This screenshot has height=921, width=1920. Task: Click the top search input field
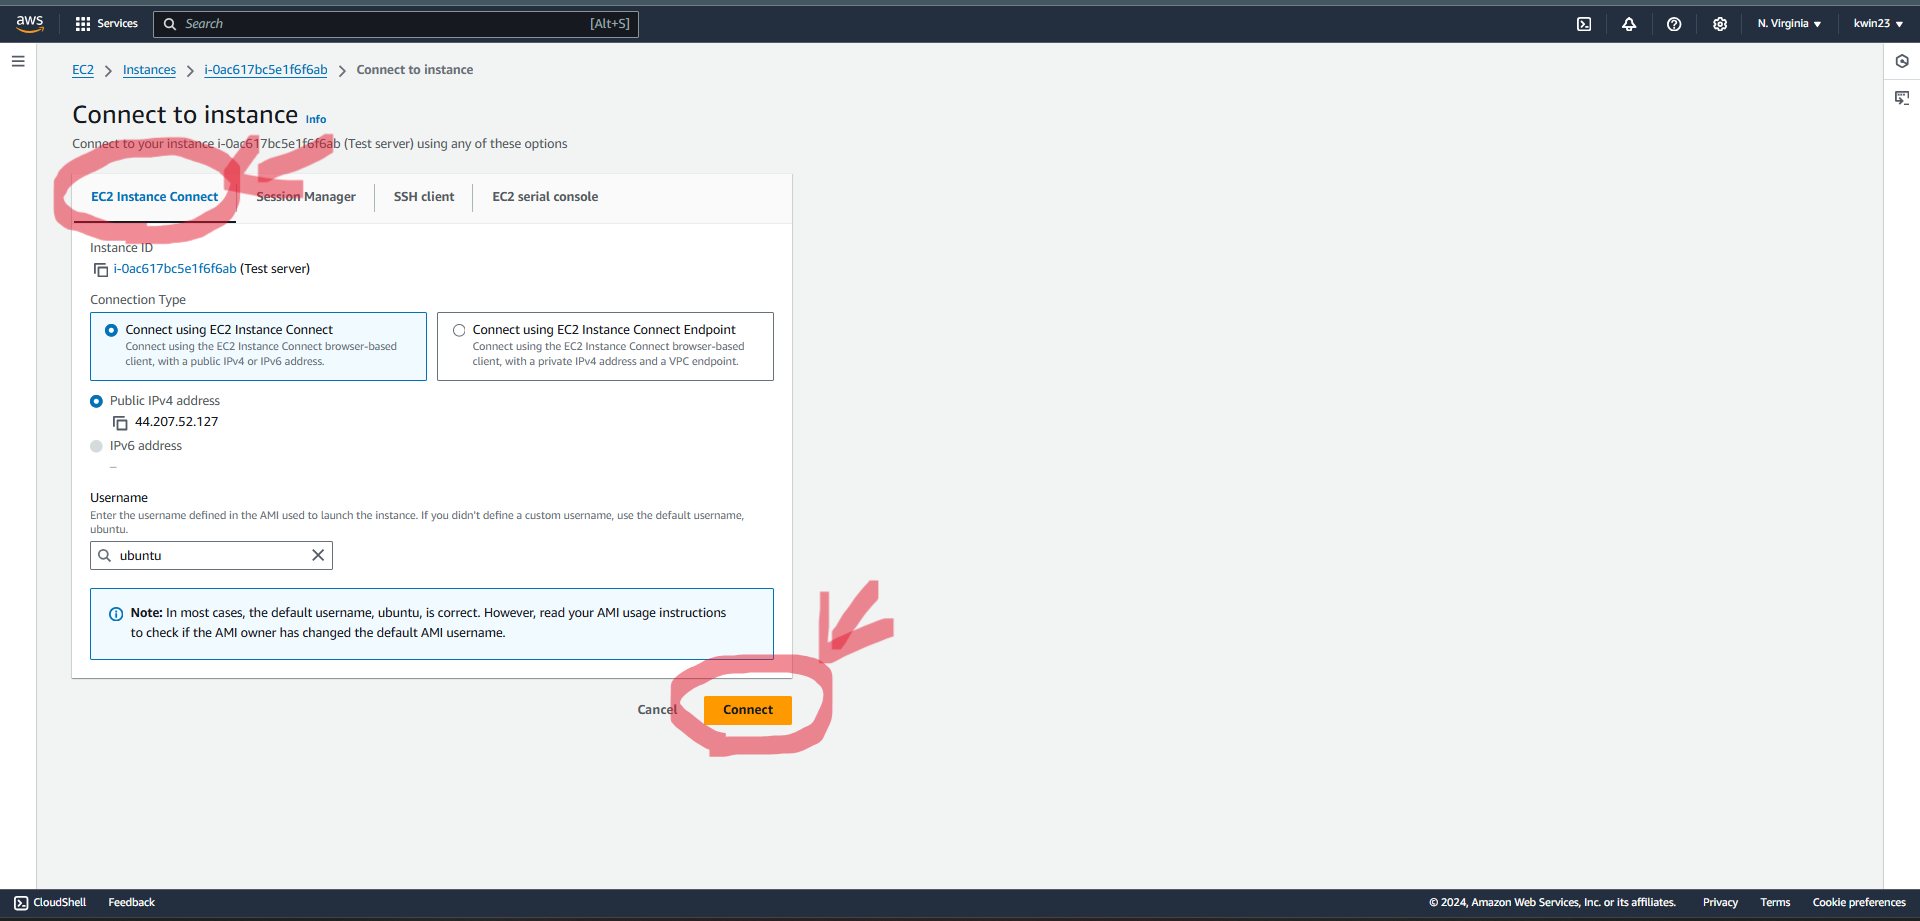(396, 24)
